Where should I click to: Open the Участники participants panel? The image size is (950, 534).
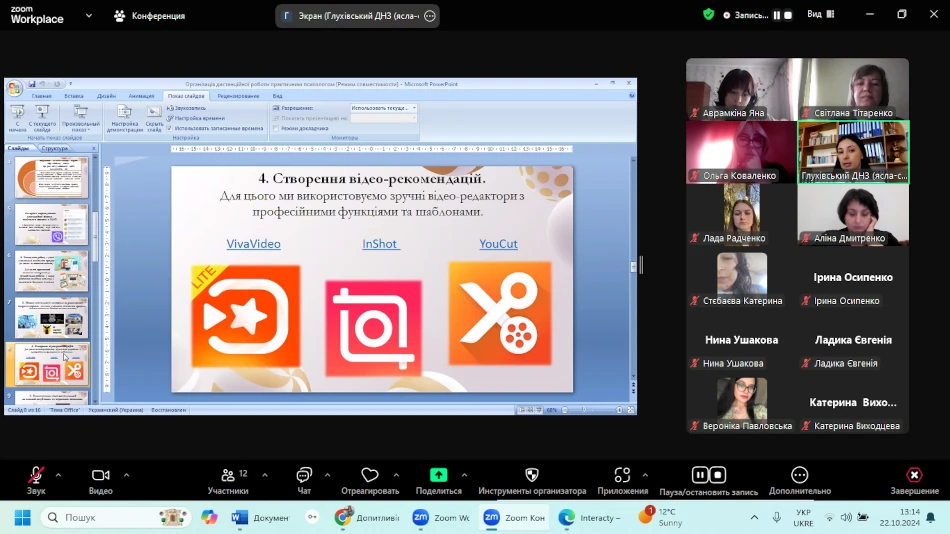coord(228,475)
